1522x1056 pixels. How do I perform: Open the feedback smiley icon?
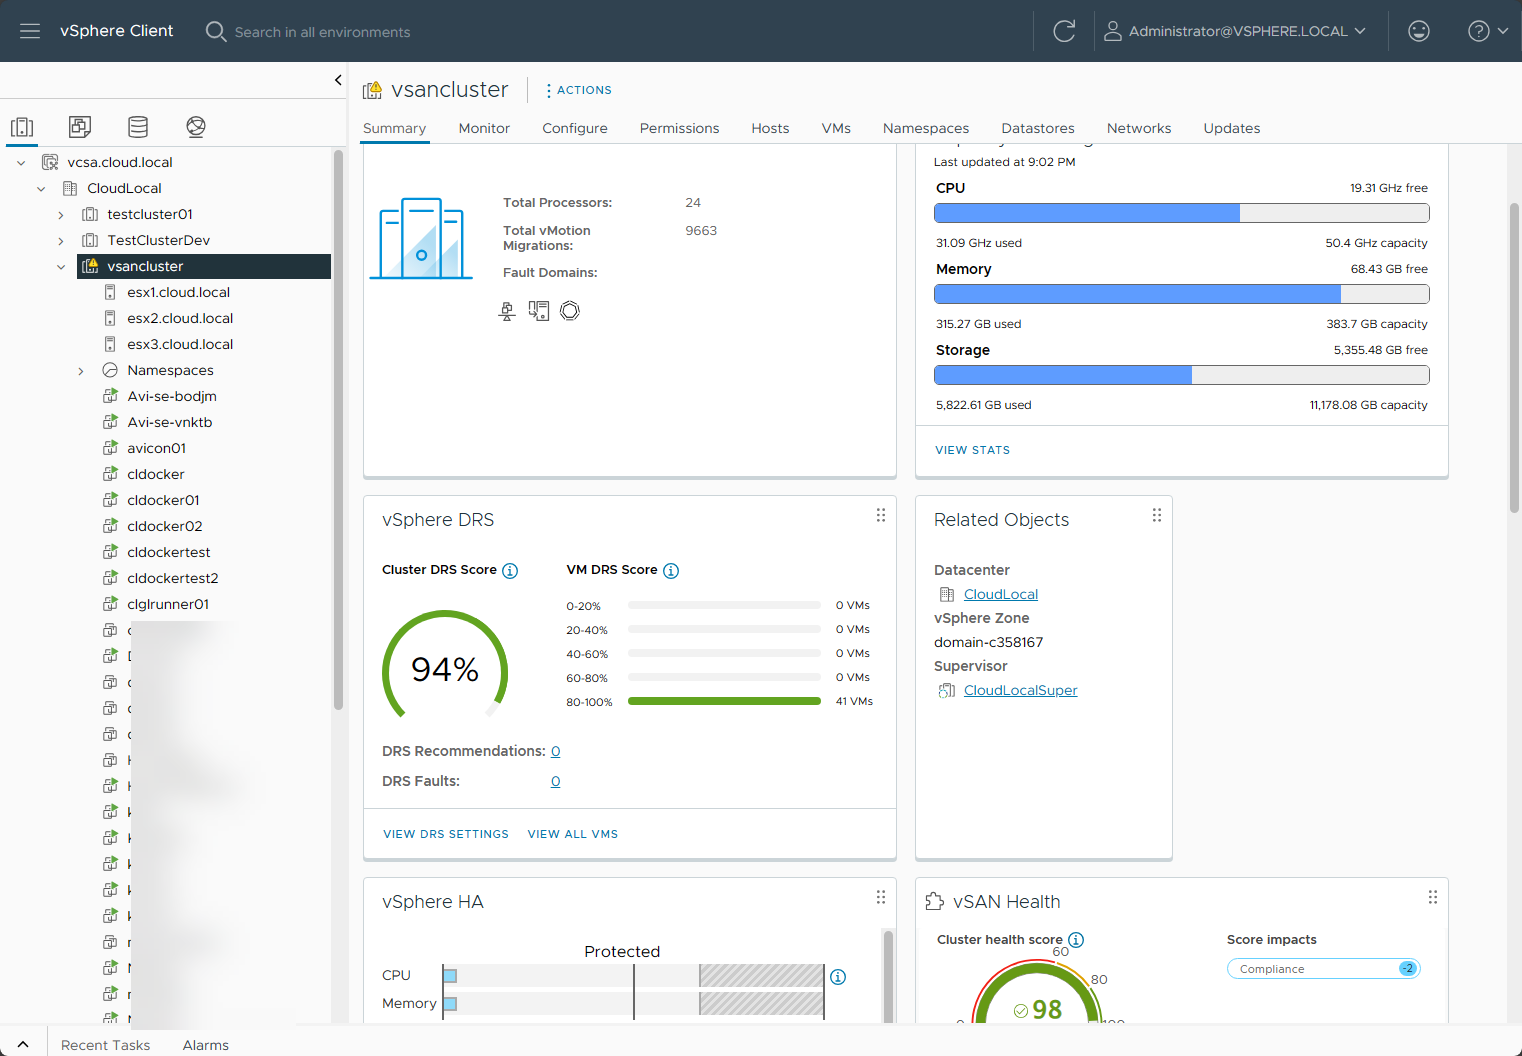[x=1418, y=31]
